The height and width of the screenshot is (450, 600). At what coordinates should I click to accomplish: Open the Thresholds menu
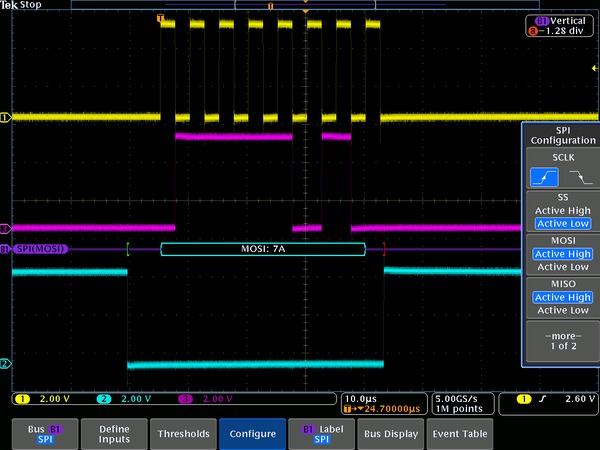coord(183,434)
